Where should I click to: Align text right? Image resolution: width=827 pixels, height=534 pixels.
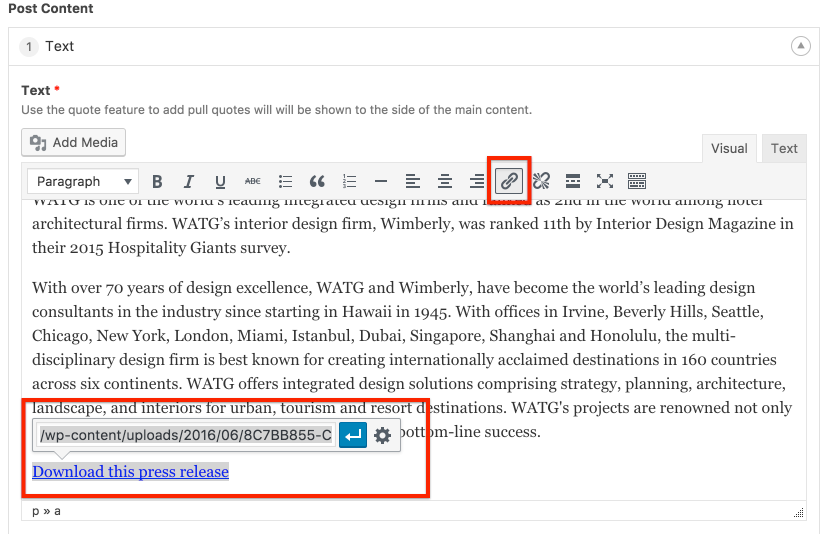(x=477, y=181)
